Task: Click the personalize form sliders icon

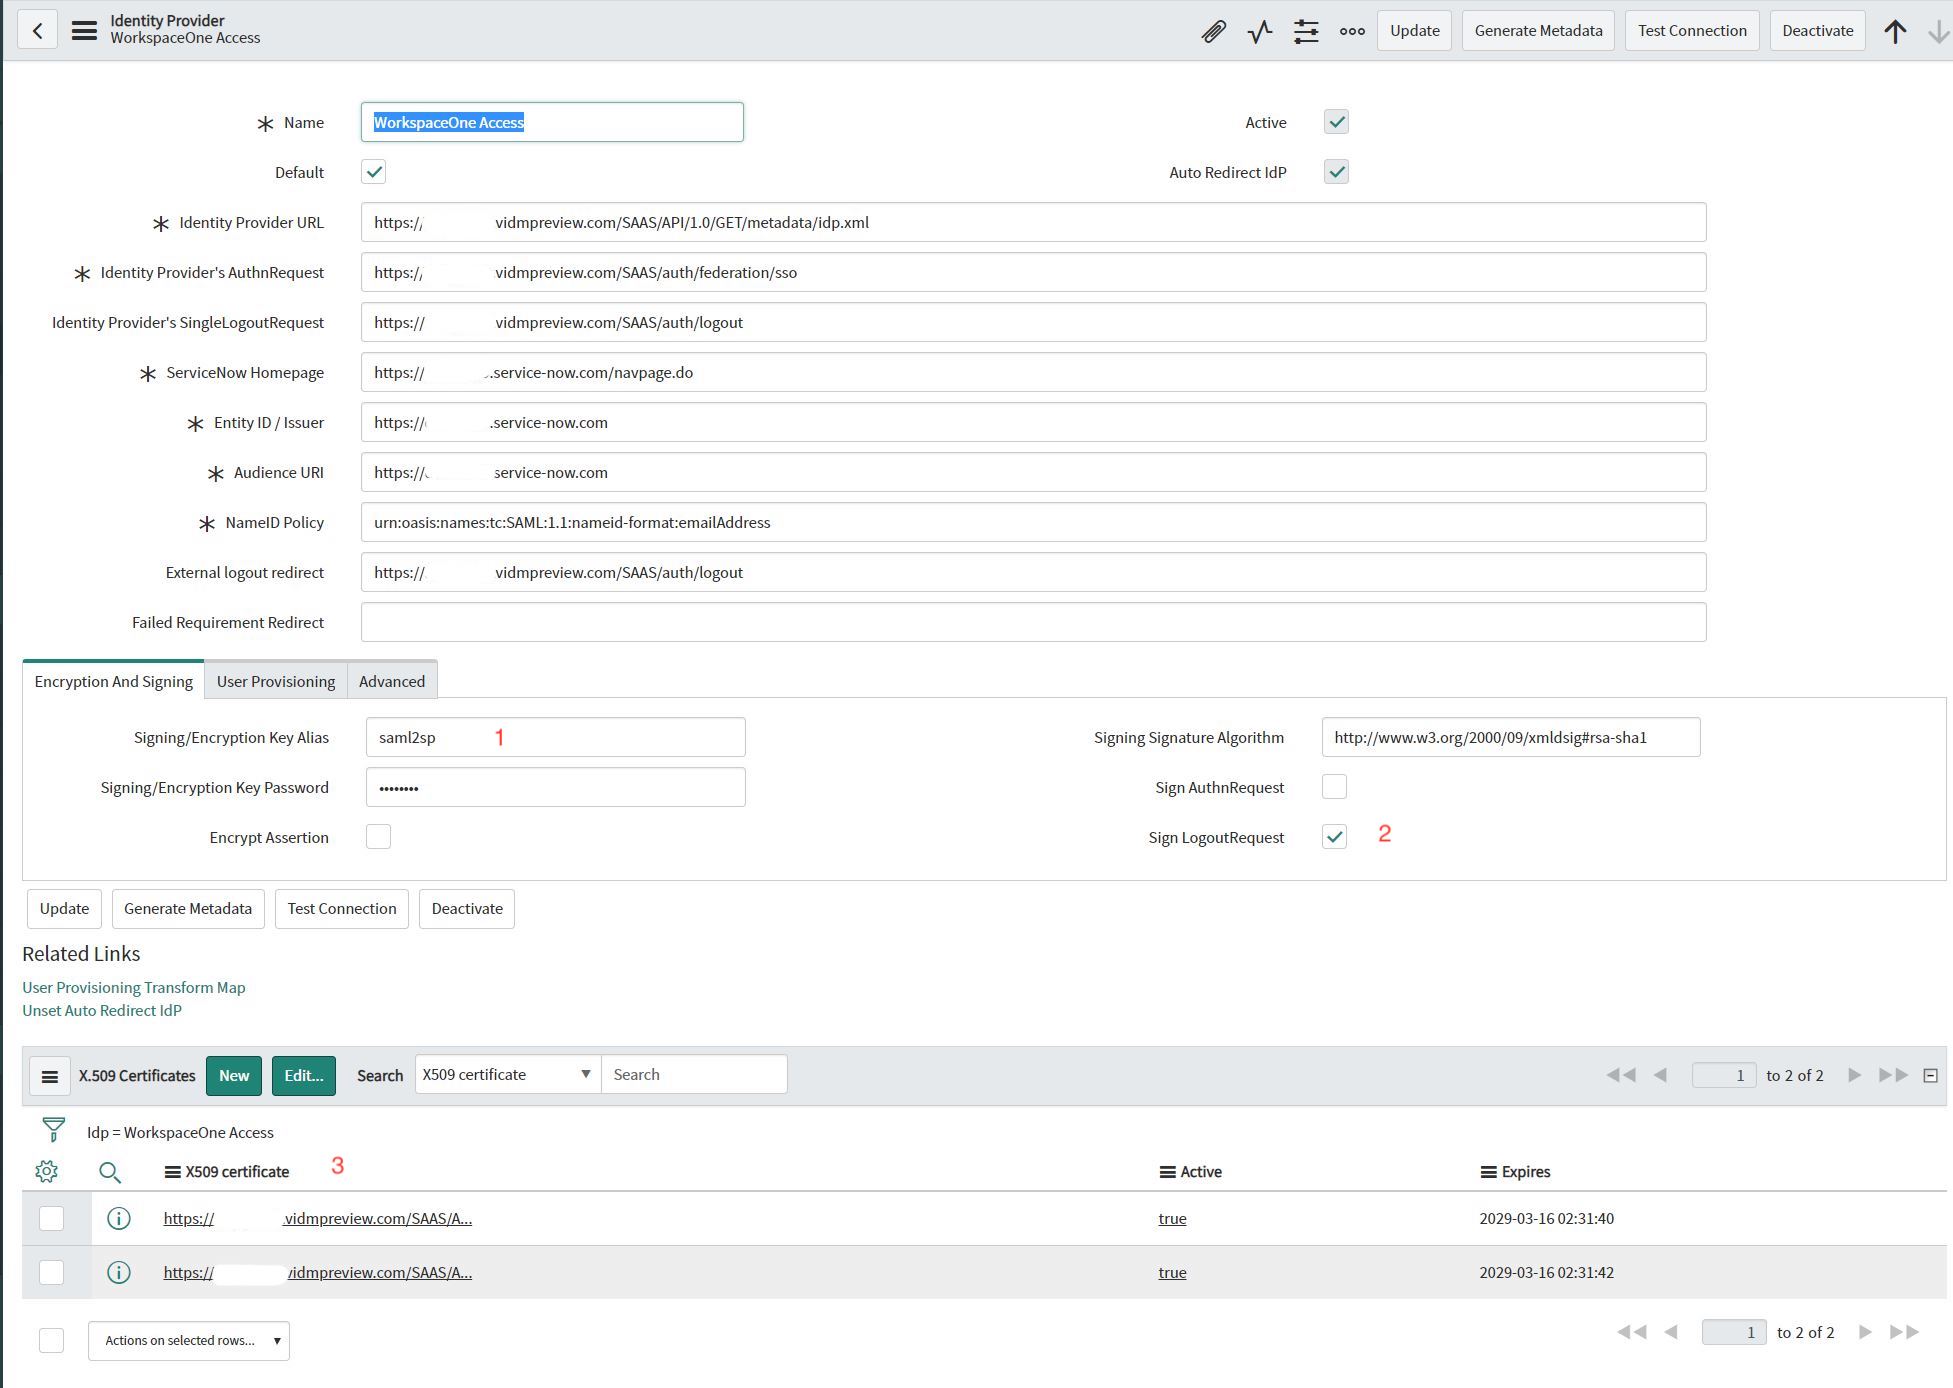Action: (1306, 31)
